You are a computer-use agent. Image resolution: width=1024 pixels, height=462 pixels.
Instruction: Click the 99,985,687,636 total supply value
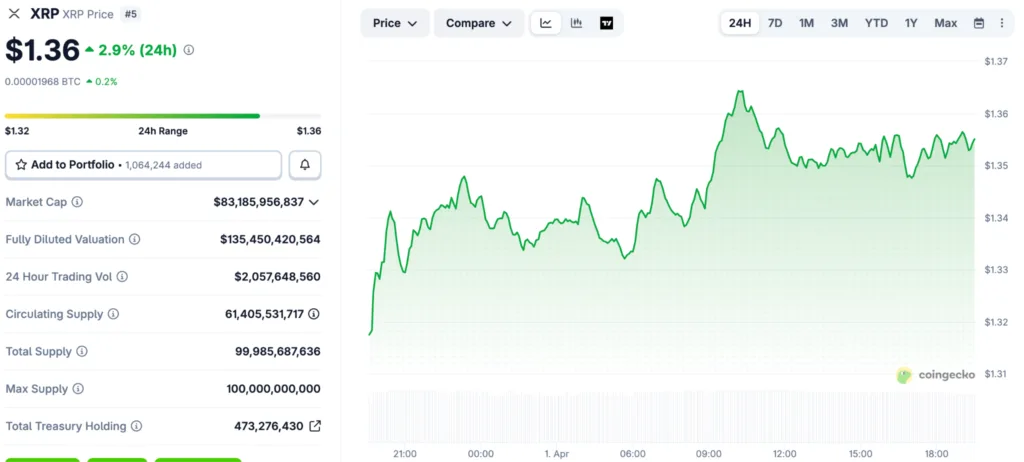pyautogui.click(x=278, y=352)
